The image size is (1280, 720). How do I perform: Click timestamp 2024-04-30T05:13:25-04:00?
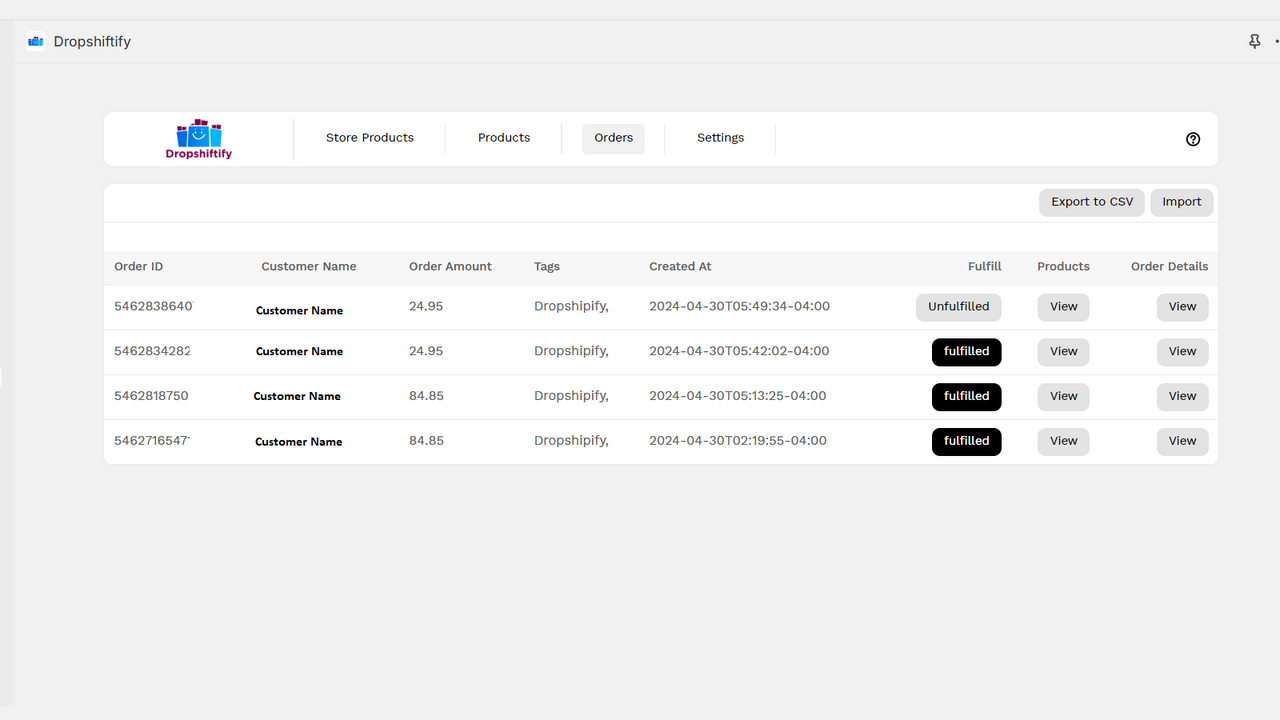[x=738, y=396]
